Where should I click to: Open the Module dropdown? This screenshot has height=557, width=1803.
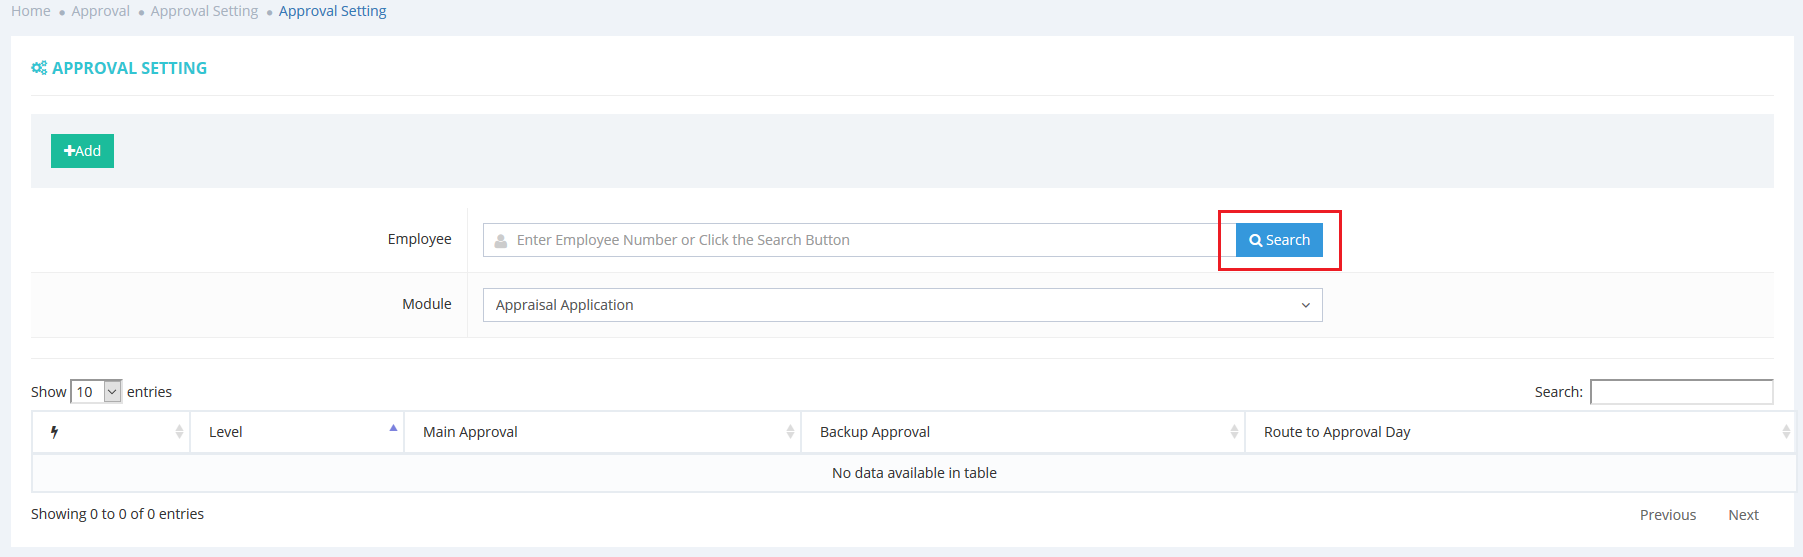902,305
